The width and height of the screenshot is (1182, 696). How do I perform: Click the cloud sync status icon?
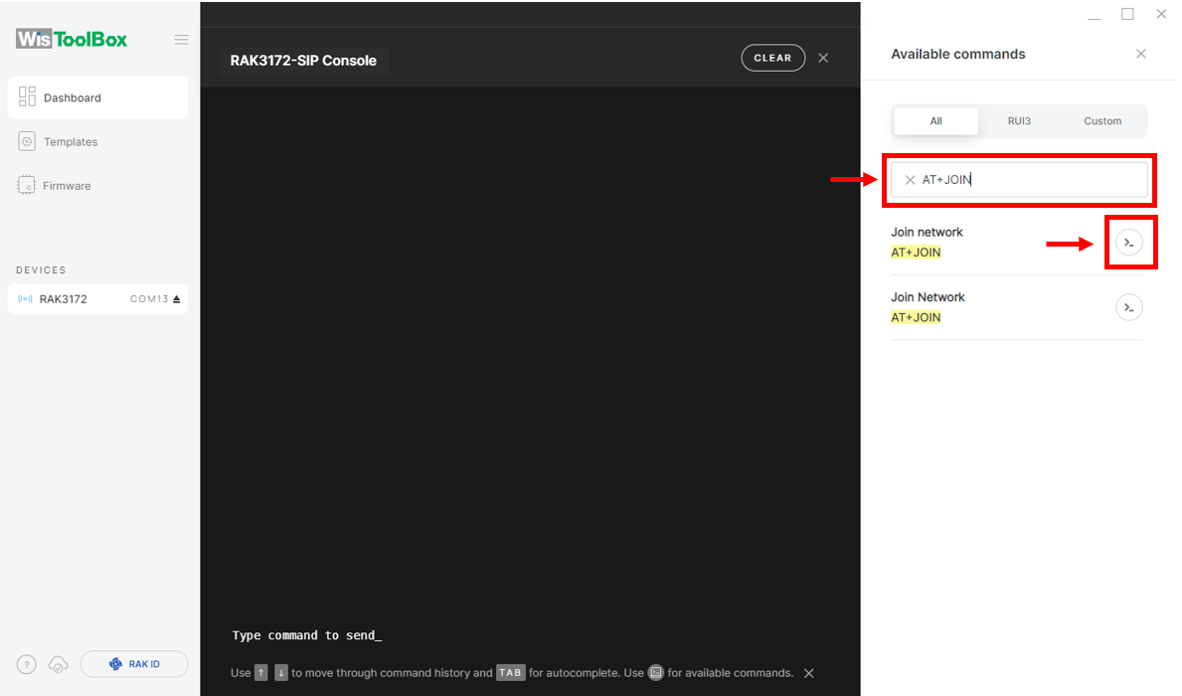pos(58,664)
